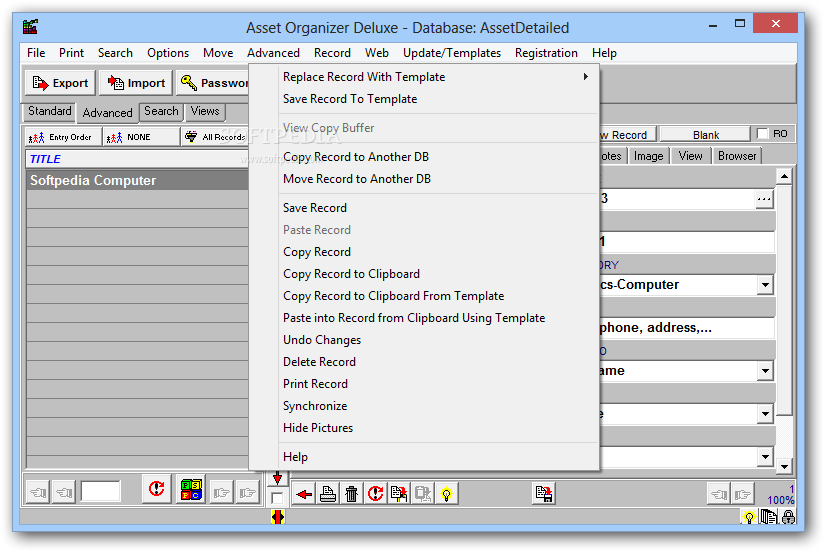Click the trash can delete icon
825x552 pixels.
click(351, 494)
